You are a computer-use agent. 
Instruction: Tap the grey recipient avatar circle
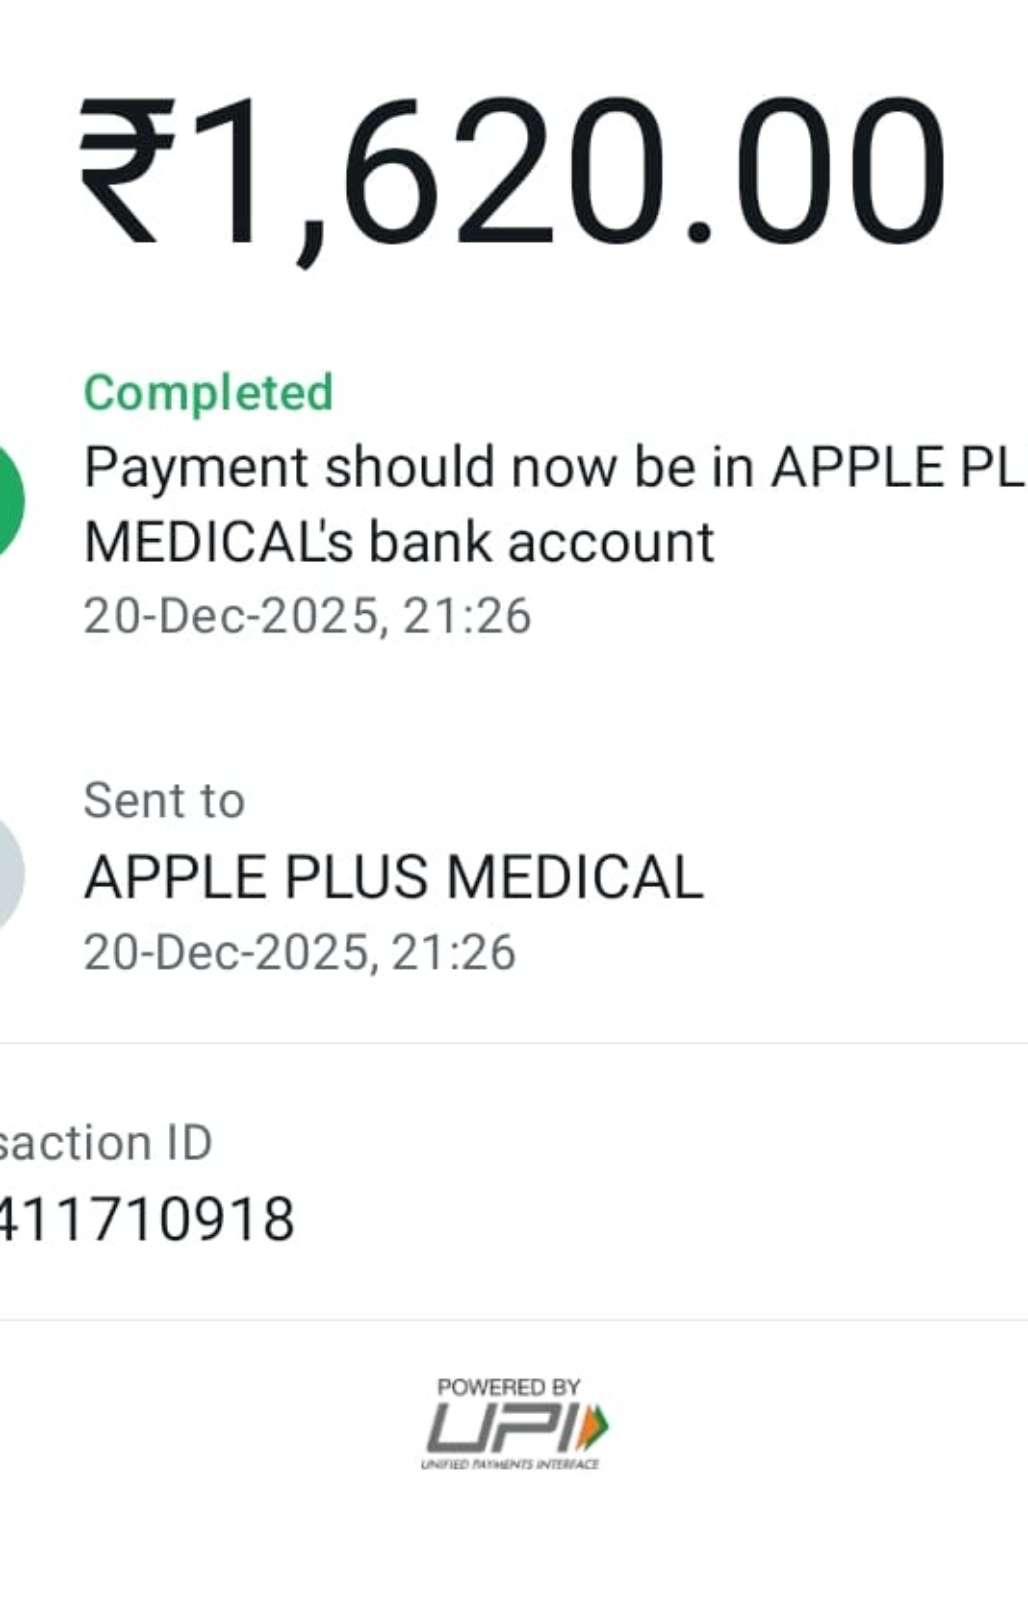pyautogui.click(x=10, y=875)
